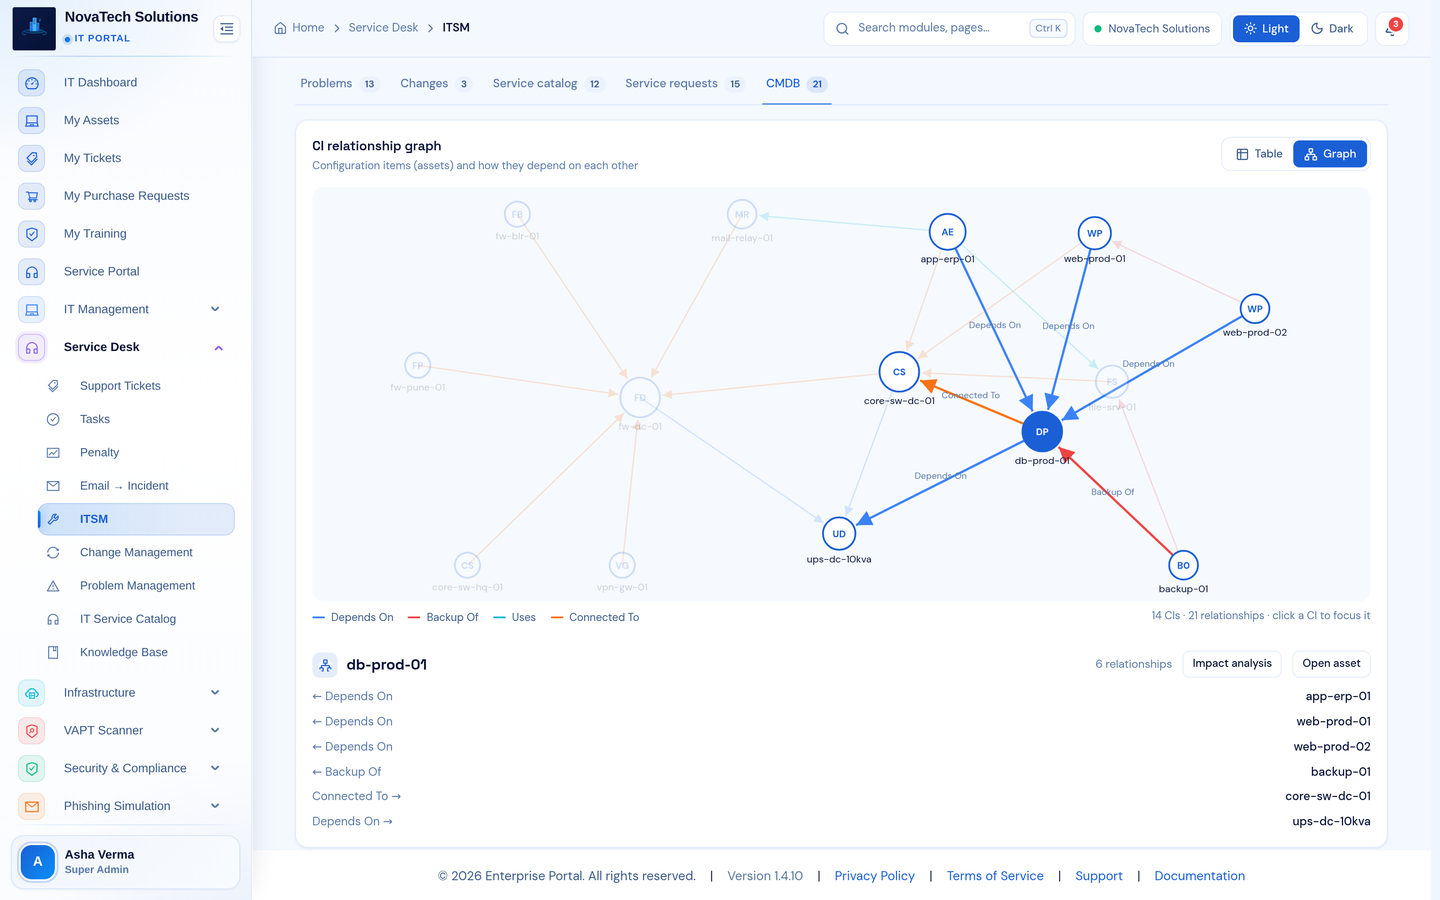Image resolution: width=1440 pixels, height=900 pixels.
Task: Click the My Training shield icon
Action: (32, 234)
